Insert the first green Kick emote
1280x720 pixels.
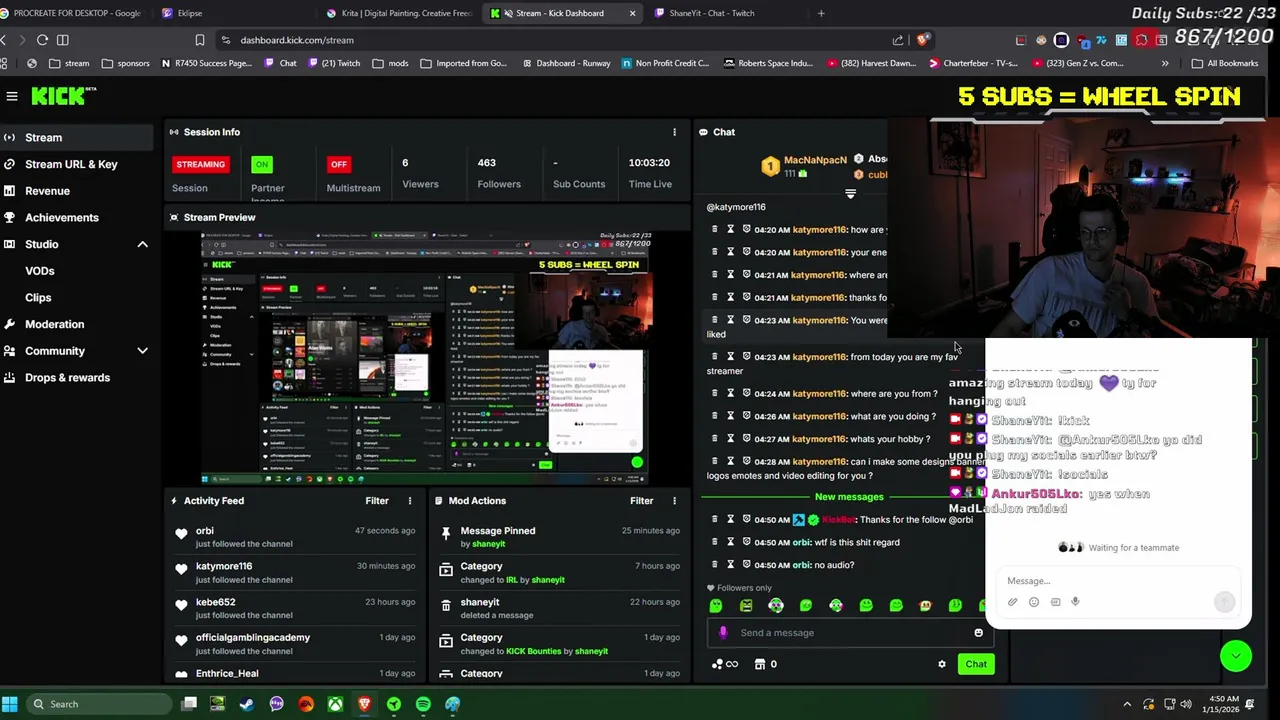click(716, 605)
